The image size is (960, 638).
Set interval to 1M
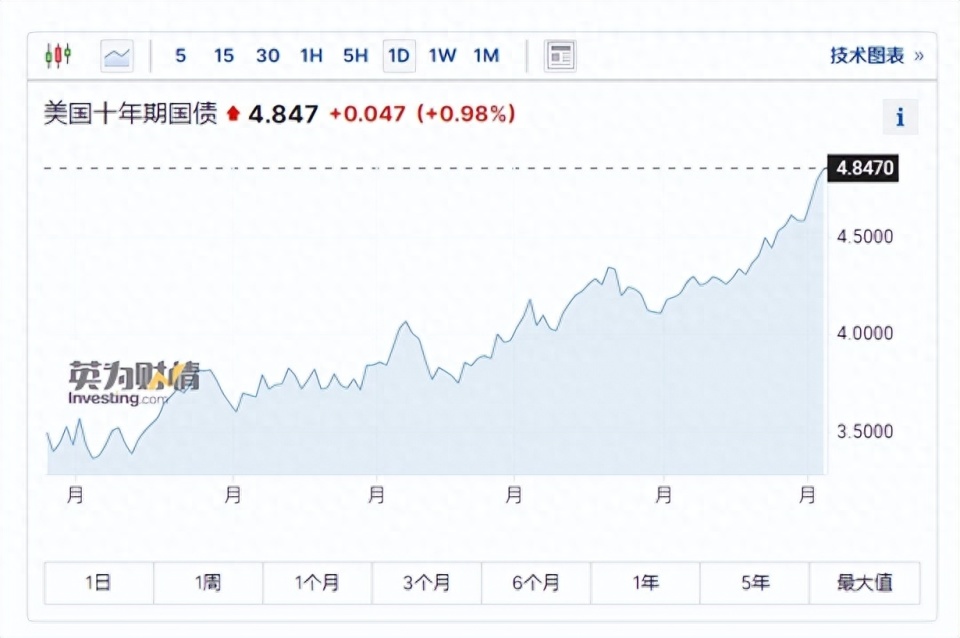[486, 56]
